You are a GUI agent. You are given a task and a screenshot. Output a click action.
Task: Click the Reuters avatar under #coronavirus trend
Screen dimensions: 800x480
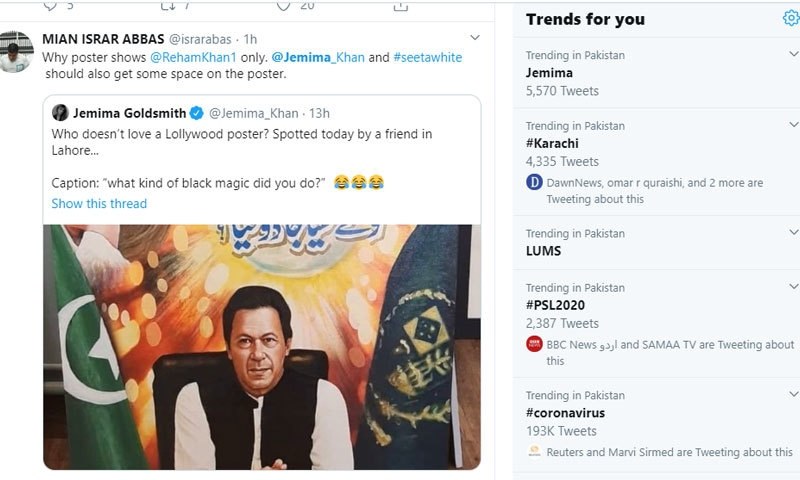(x=535, y=452)
